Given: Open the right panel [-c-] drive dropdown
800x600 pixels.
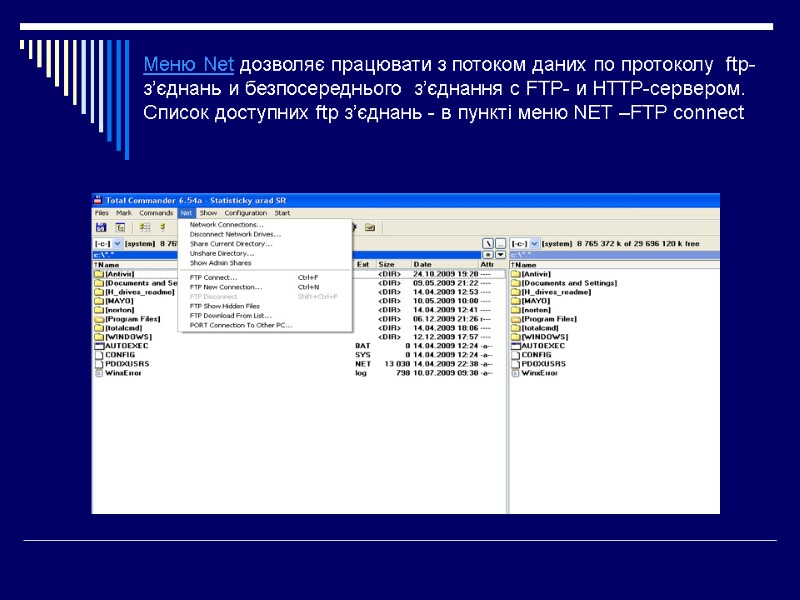Looking at the screenshot, I should [534, 244].
